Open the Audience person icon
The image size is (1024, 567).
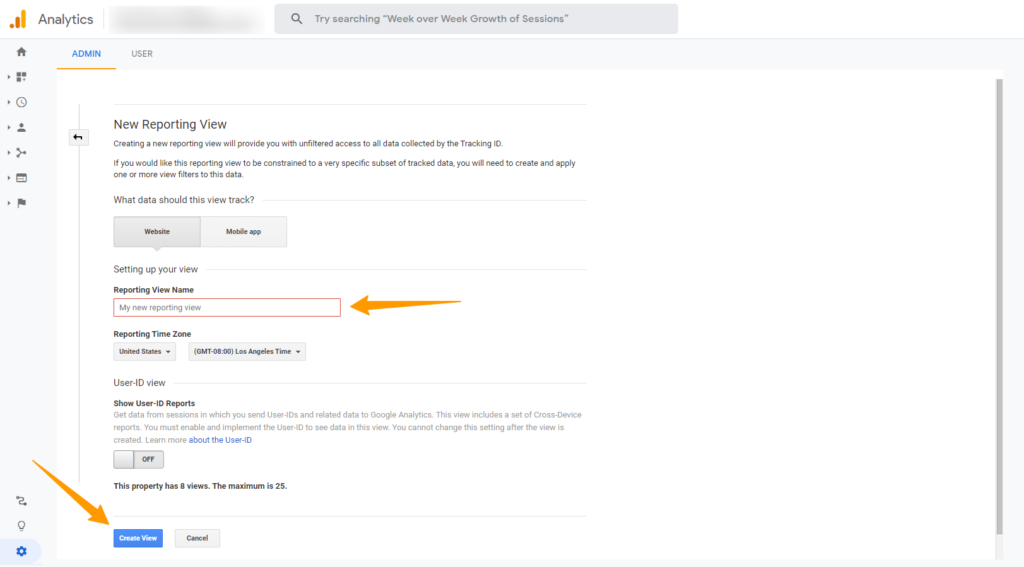(22, 127)
